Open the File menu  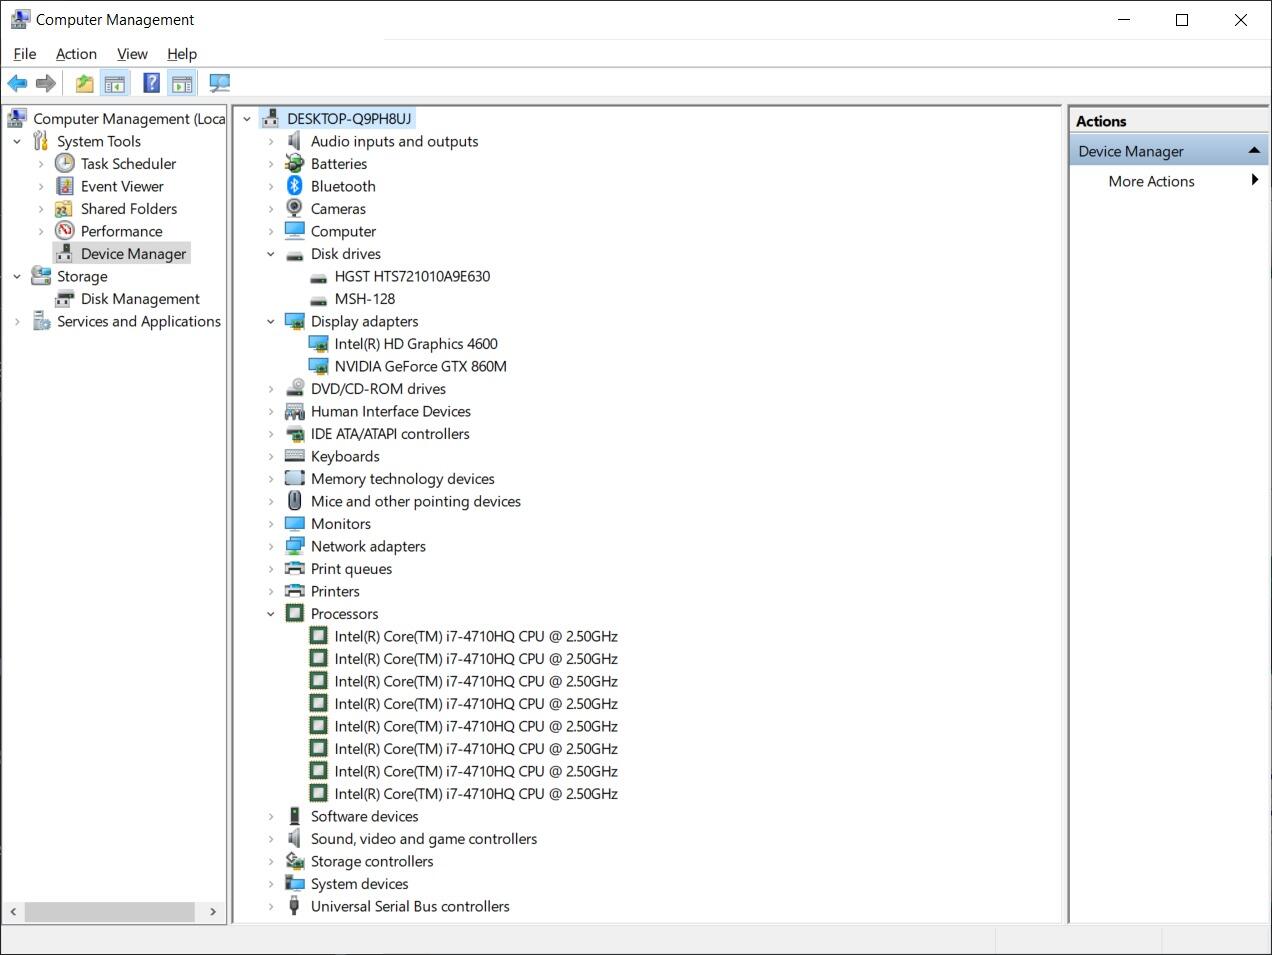[x=25, y=54]
